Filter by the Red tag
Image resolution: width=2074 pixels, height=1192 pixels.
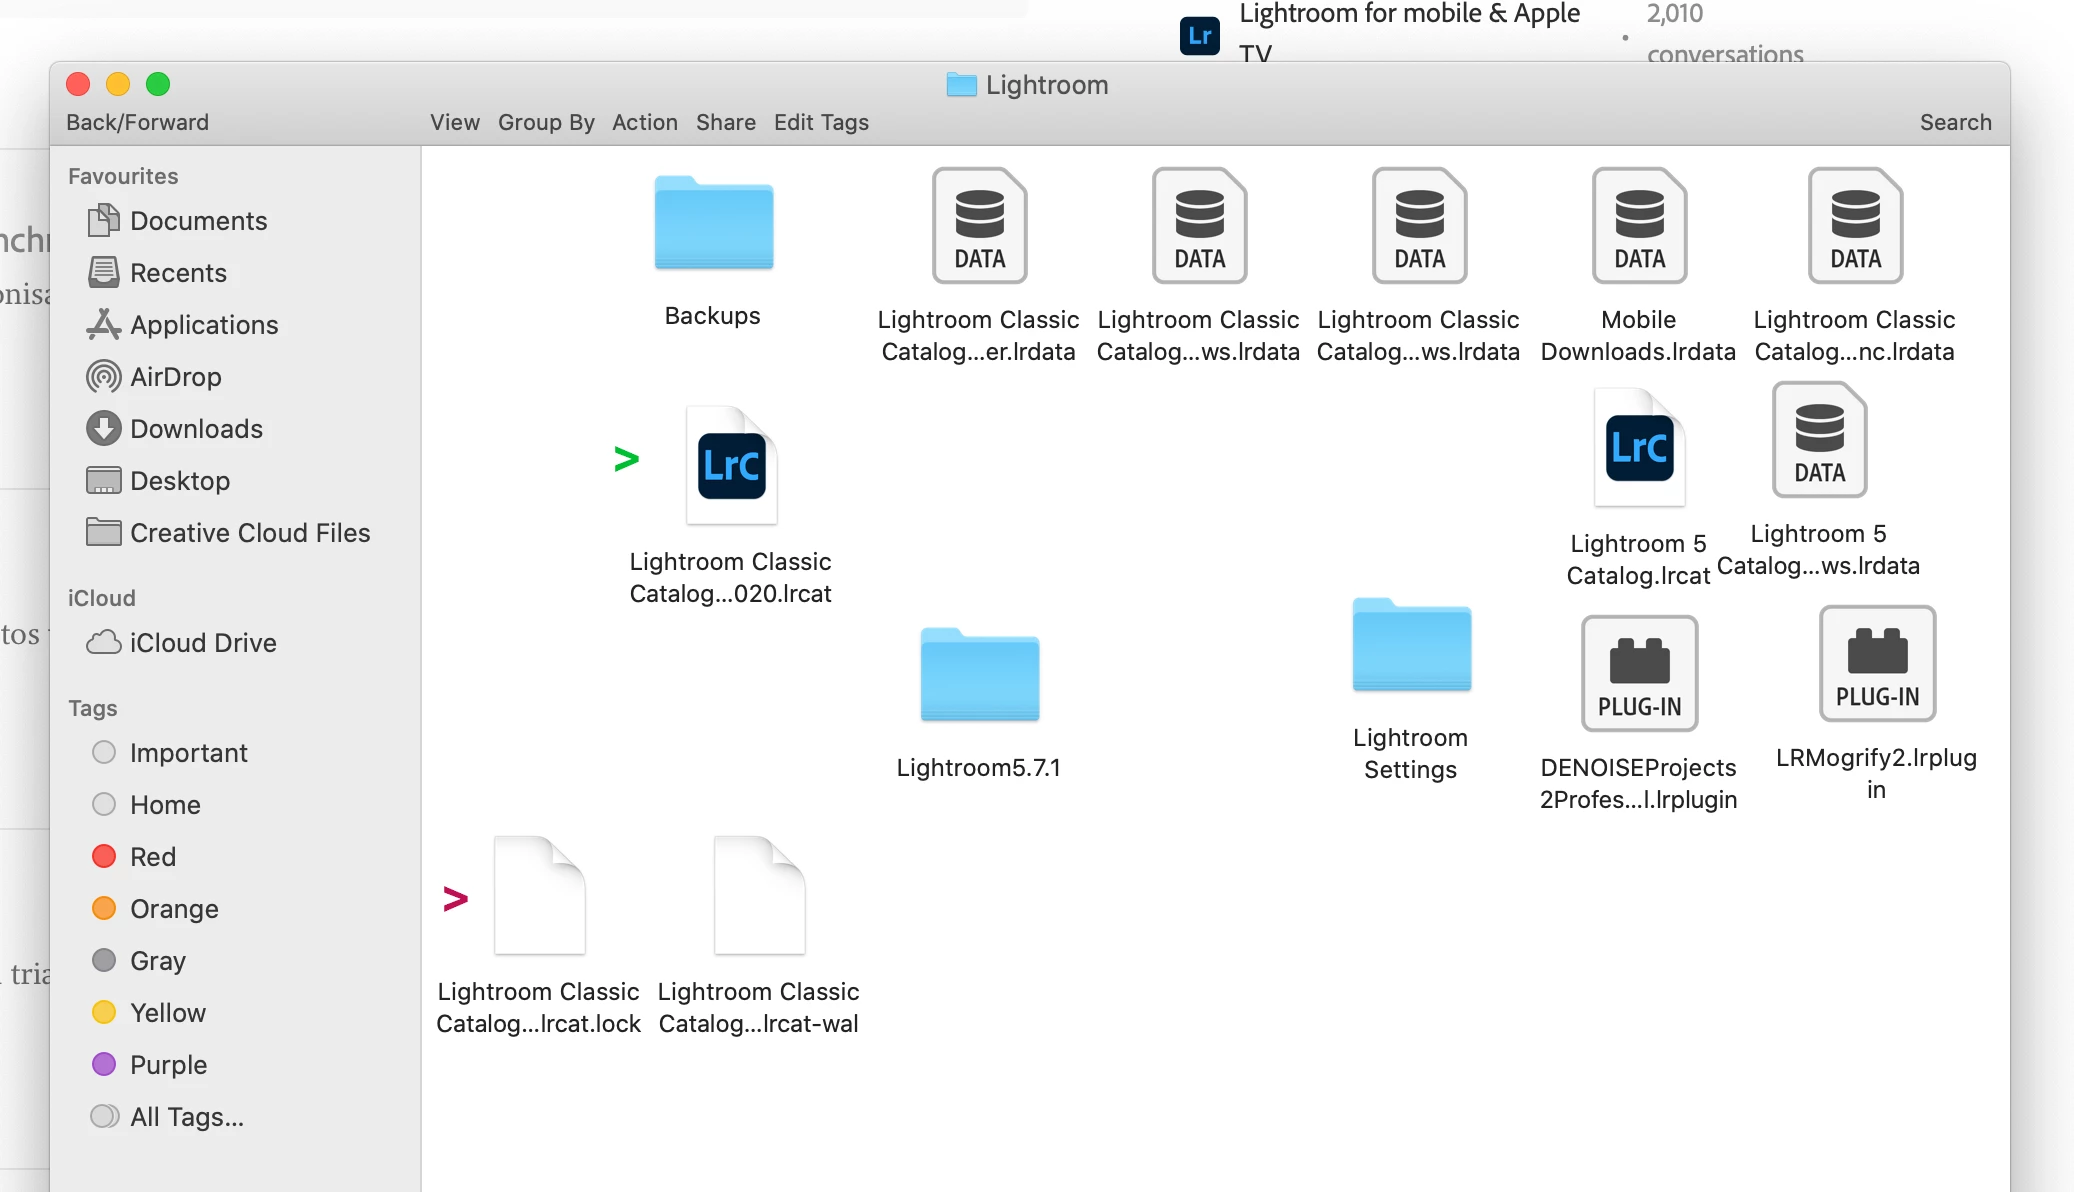[152, 857]
